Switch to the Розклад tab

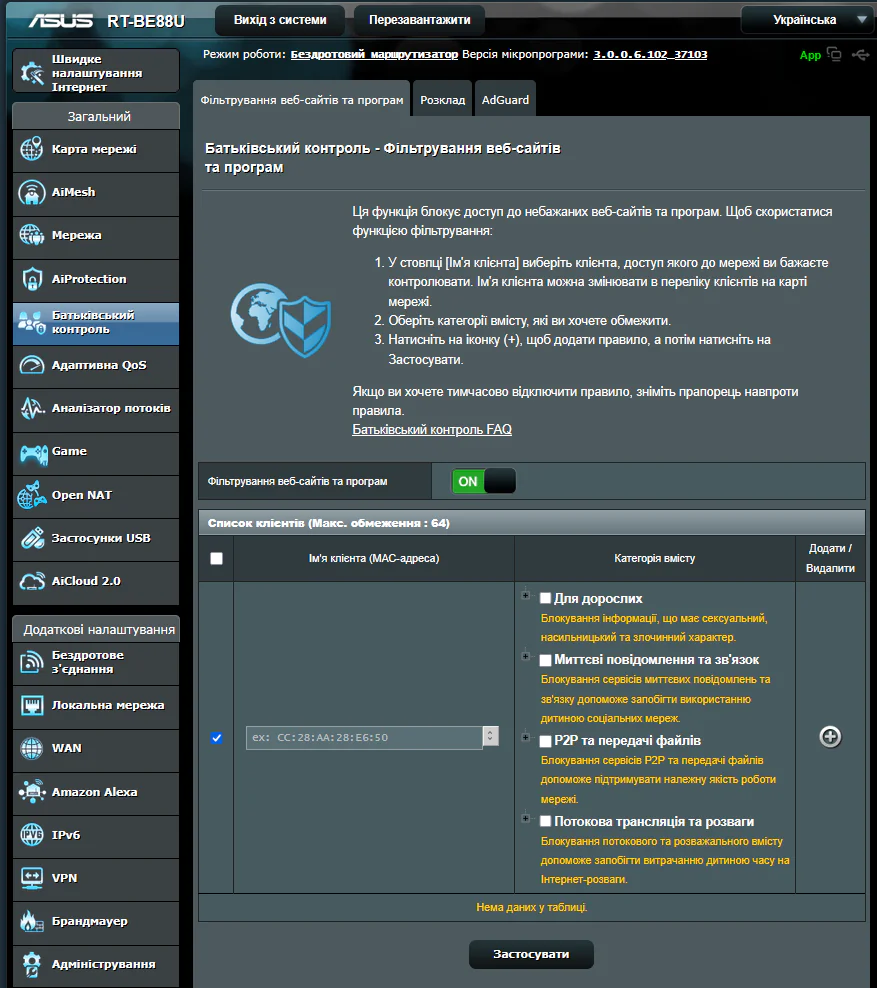click(x=442, y=100)
